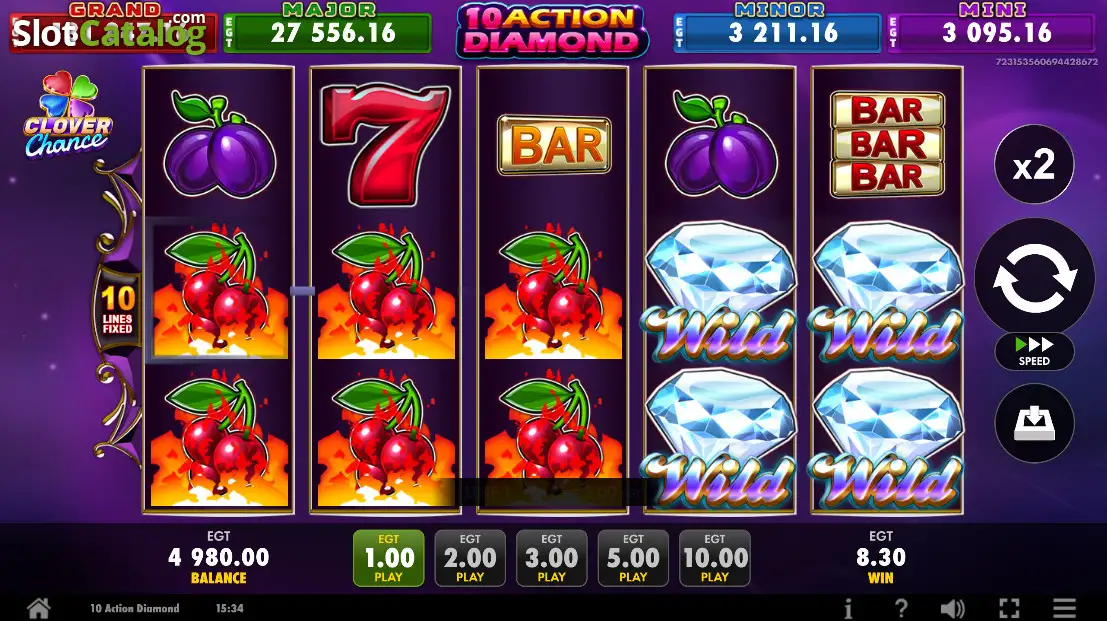The width and height of the screenshot is (1107, 621).
Task: Click the 10 Lines Fixed indicator
Action: pyautogui.click(x=117, y=309)
